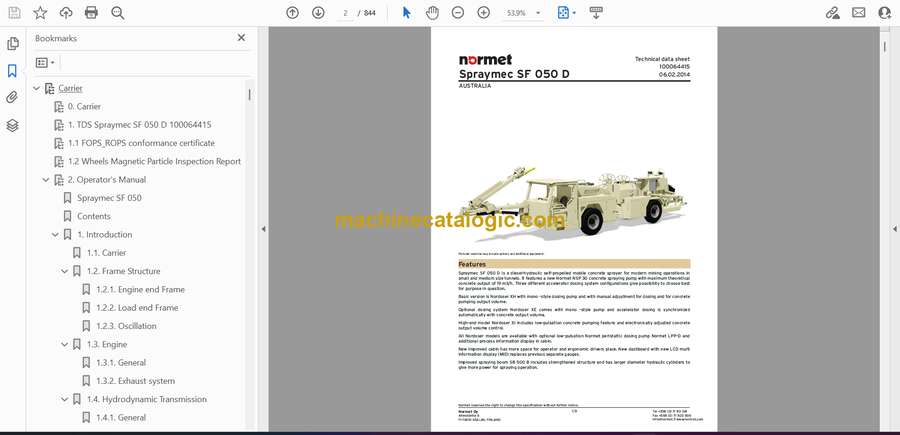Collapse the Carrier bookmark
Image resolution: width=900 pixels, height=435 pixels.
coord(36,88)
